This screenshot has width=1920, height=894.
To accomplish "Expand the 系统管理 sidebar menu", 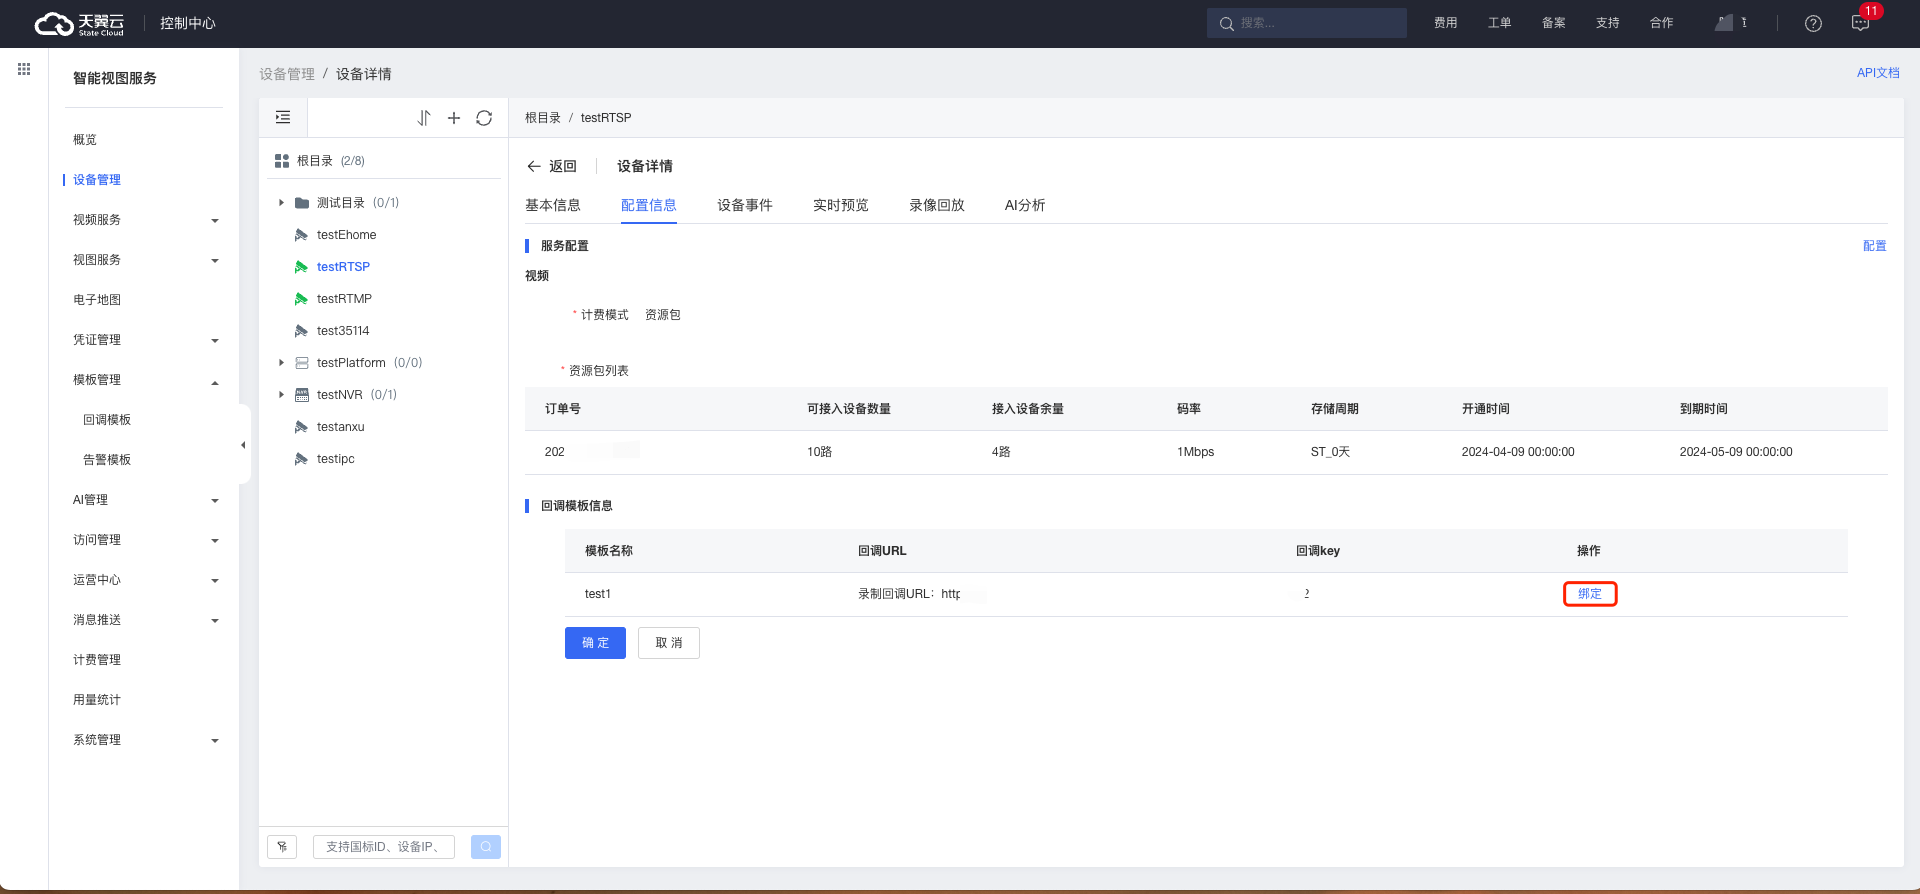I will point(215,741).
